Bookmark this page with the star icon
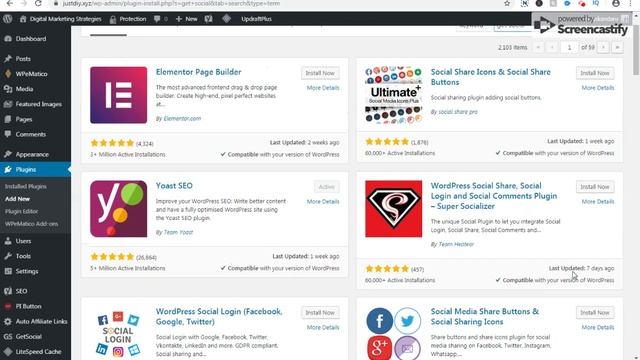 507,4
